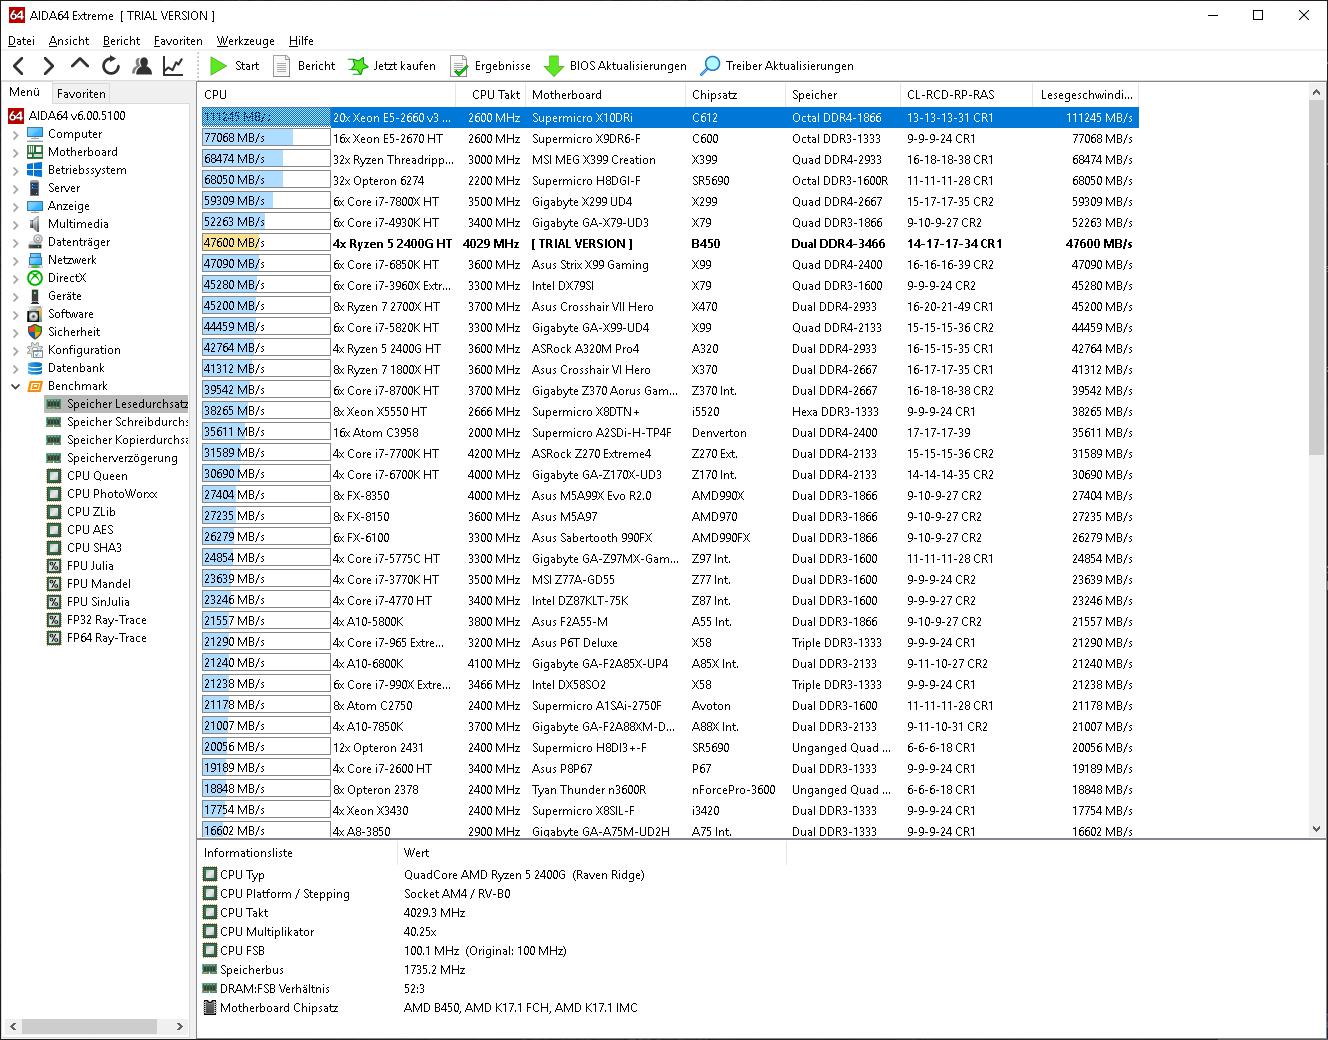Screen dimensions: 1328x1040
Task: Sort by the Motherboard column header
Action: pos(606,94)
